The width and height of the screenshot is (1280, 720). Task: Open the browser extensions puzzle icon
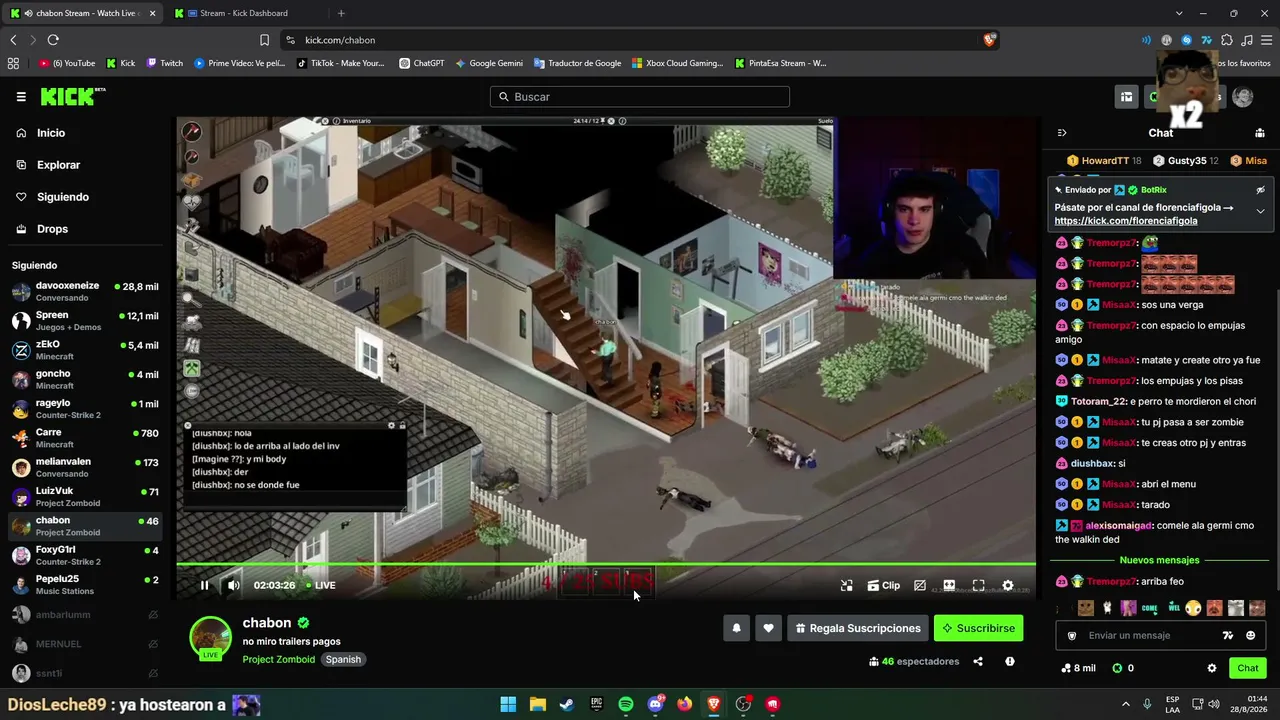(1227, 40)
